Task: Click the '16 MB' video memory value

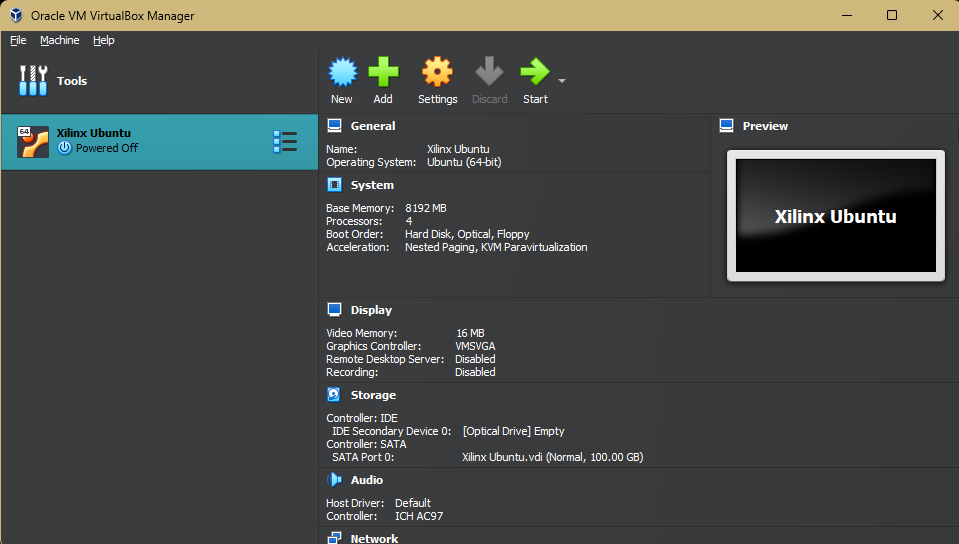Action: [x=470, y=333]
